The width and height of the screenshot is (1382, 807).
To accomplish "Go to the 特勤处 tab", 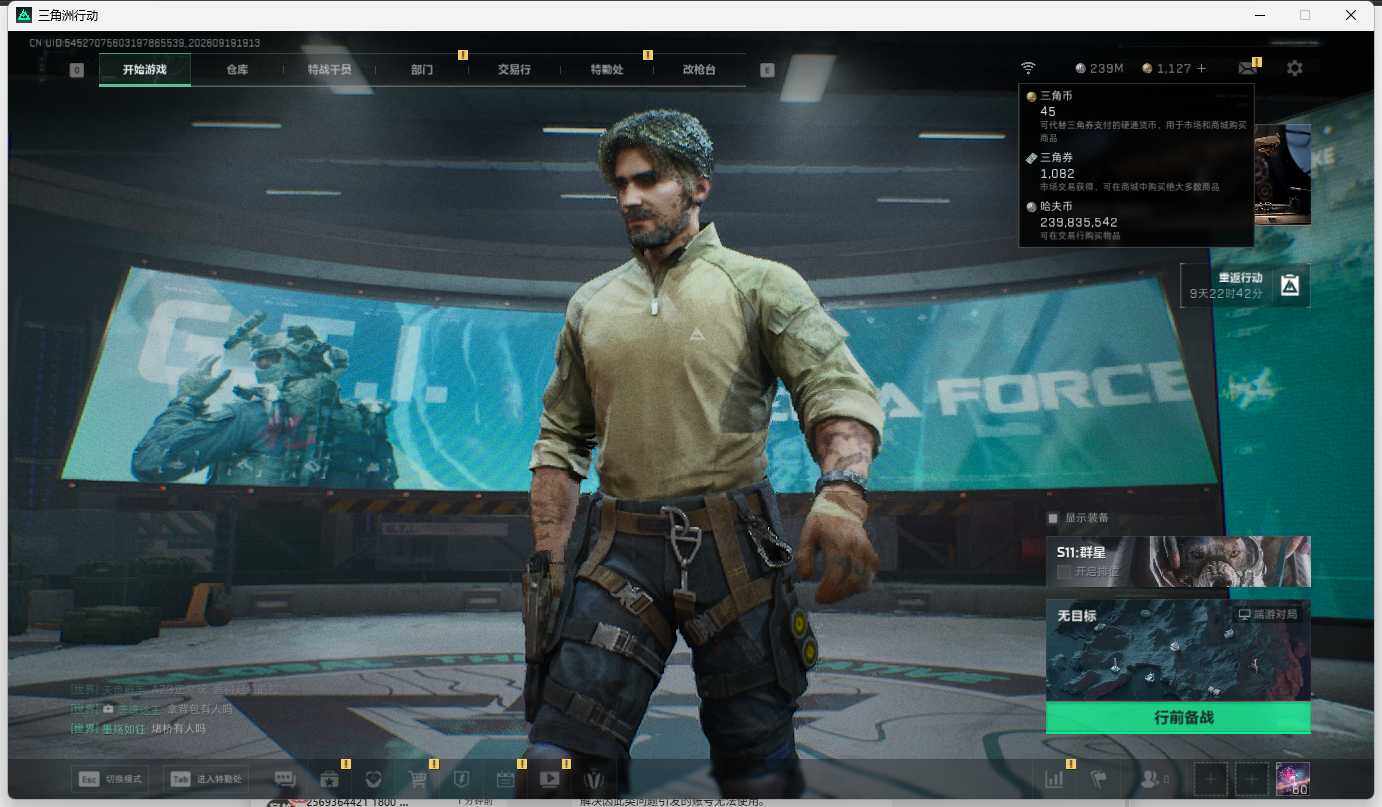I will pos(607,70).
